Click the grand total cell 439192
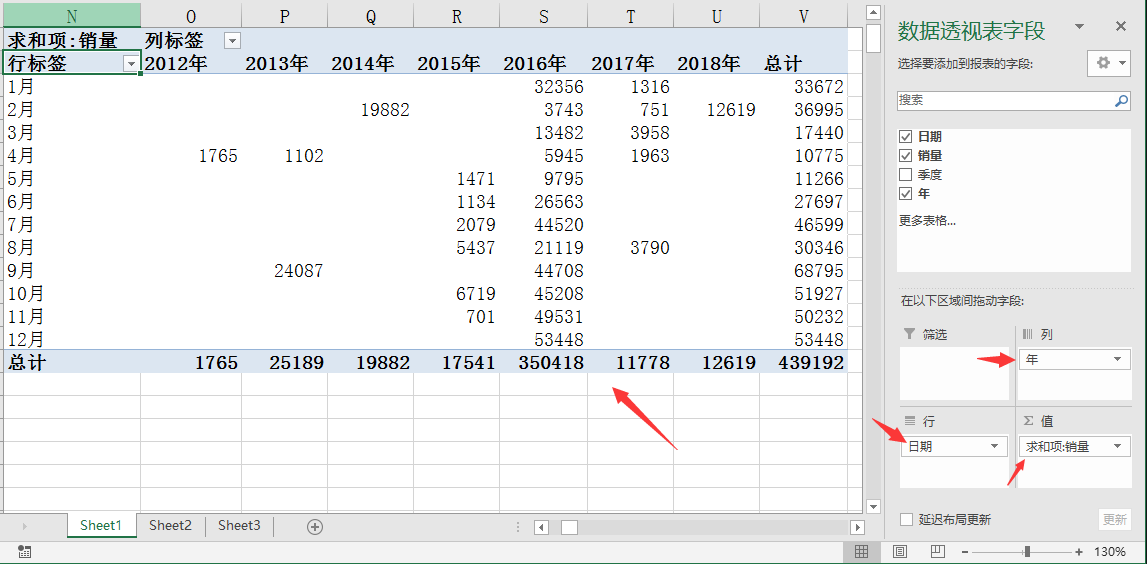1147x564 pixels. [803, 362]
